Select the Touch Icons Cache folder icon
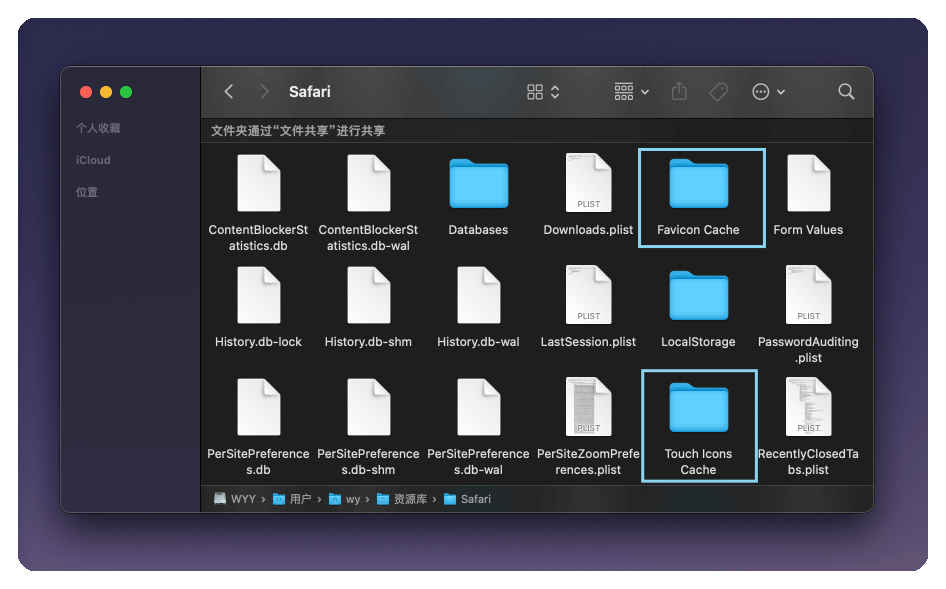The image size is (946, 589). click(699, 407)
